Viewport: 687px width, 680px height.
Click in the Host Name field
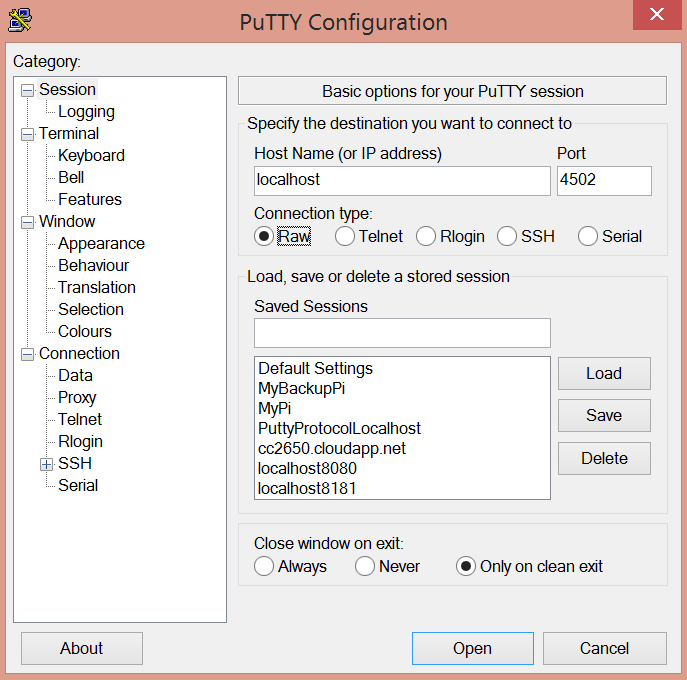[x=402, y=180]
